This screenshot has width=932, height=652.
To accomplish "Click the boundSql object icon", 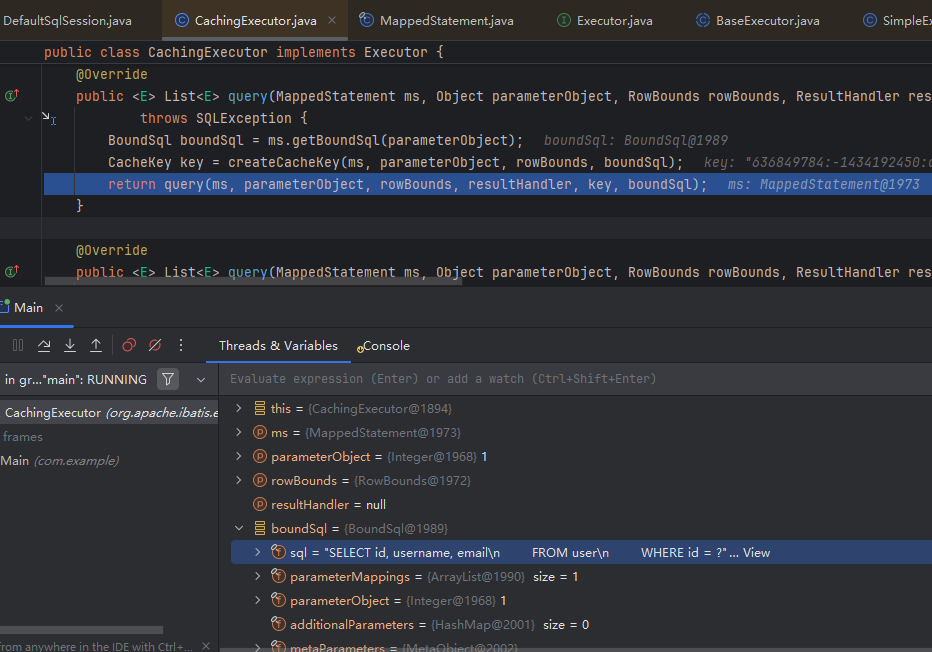I will click(260, 528).
